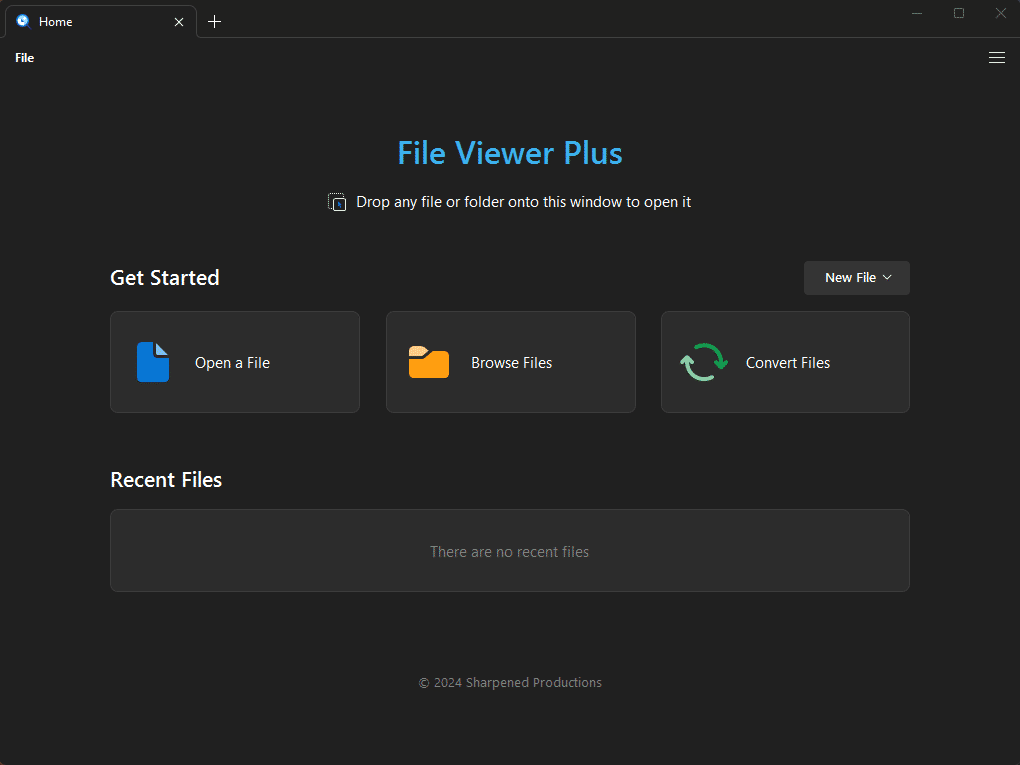Click the 2024 Sharpened Productions copyright text

(x=510, y=682)
